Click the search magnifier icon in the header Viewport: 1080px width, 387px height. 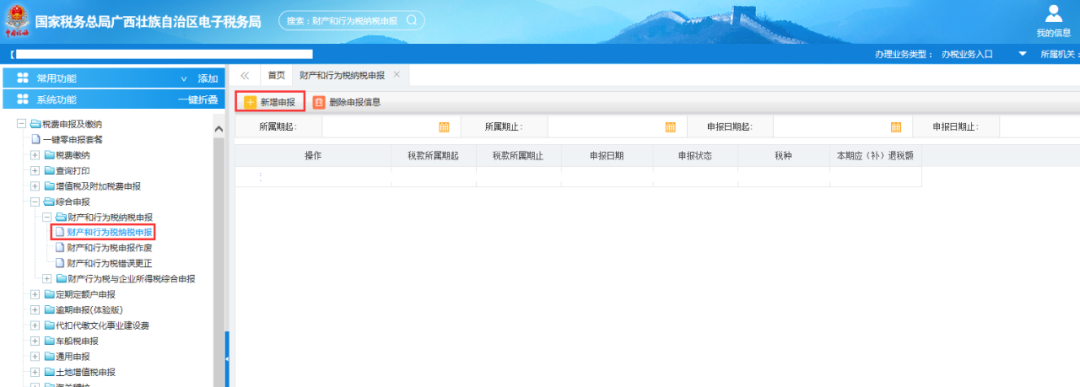[x=412, y=21]
